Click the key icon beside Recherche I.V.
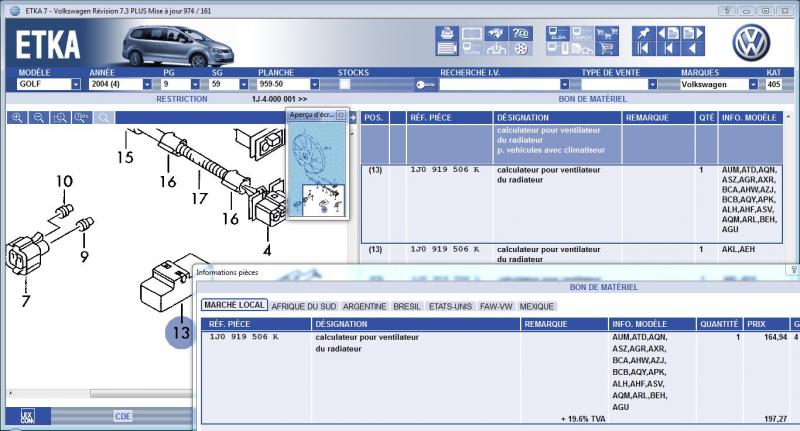800x431 pixels. (x=424, y=85)
